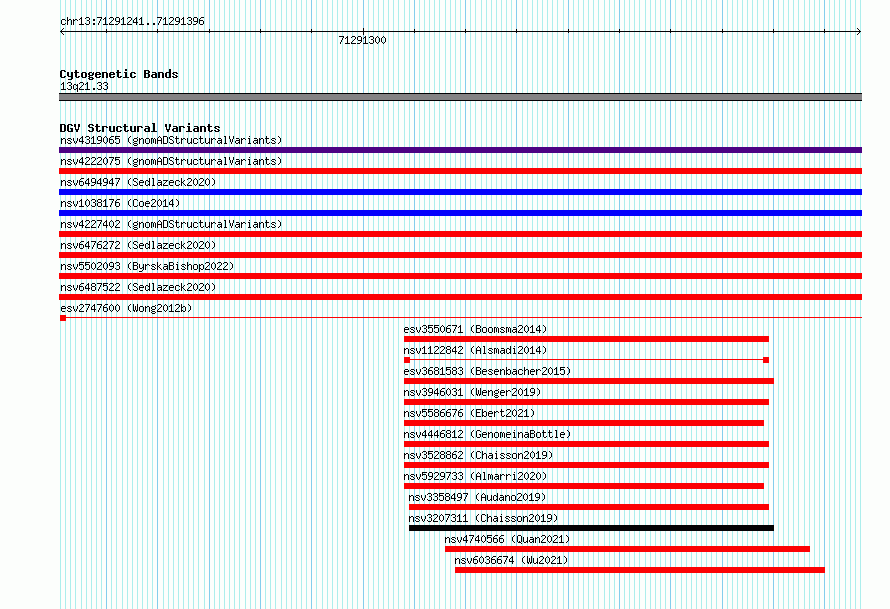Click the red nsv3528862 variant bar
Image resolution: width=890 pixels, height=609 pixels.
pos(586,465)
